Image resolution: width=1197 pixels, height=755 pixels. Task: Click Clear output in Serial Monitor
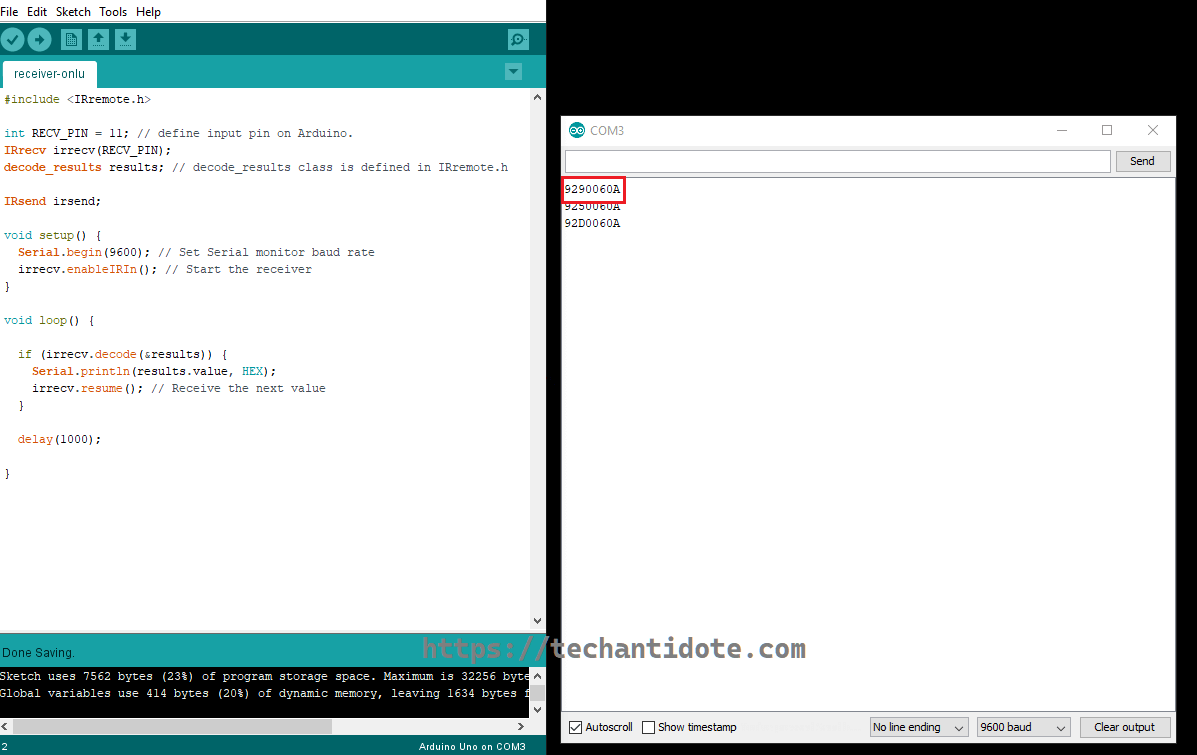click(1125, 727)
